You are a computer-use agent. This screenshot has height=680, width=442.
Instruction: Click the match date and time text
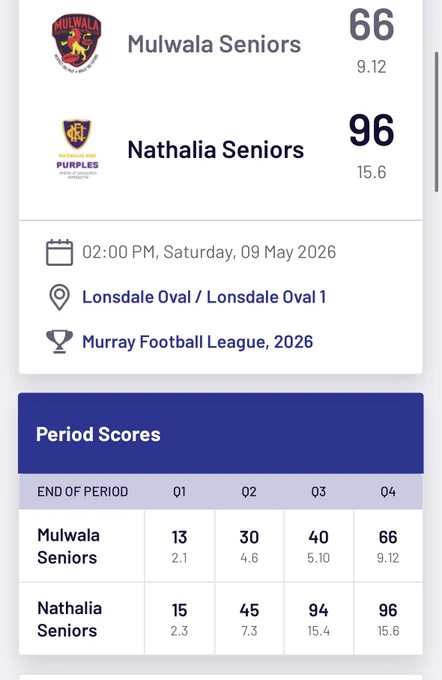tap(209, 252)
